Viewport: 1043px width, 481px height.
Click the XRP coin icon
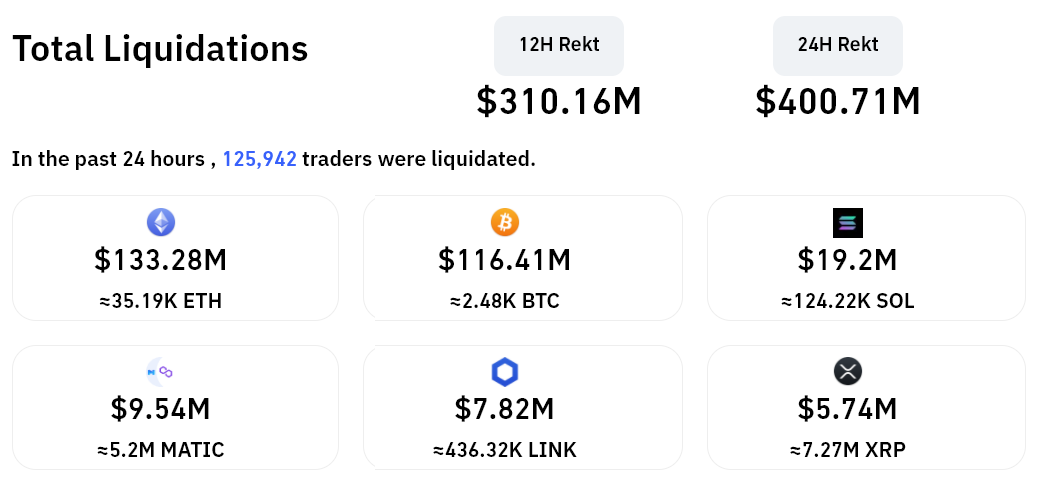point(847,372)
